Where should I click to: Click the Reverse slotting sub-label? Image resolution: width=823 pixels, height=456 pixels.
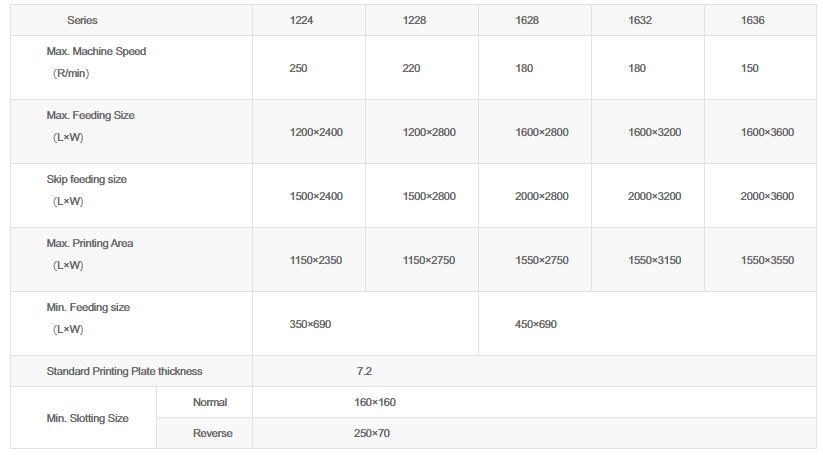pyautogui.click(x=212, y=433)
